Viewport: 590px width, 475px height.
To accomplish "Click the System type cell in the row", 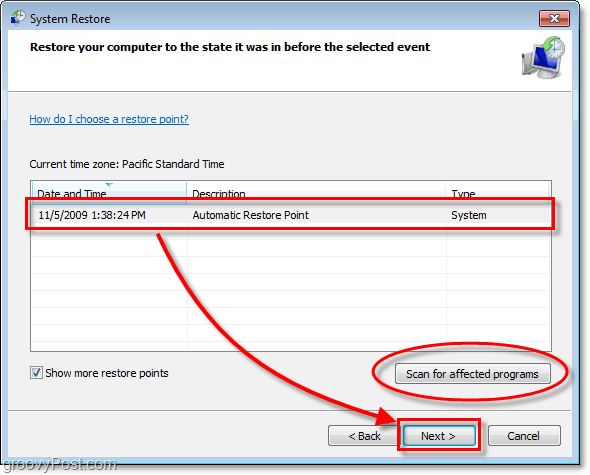I will [468, 215].
